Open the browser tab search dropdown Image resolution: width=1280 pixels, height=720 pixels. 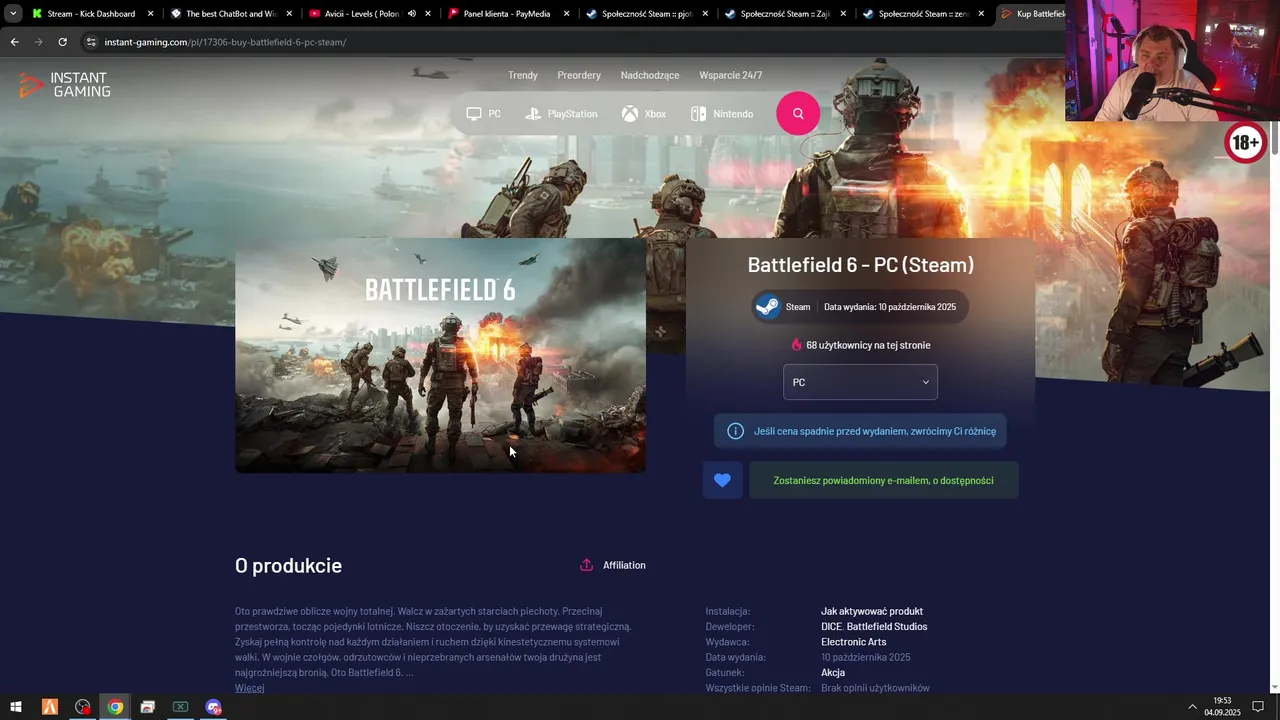pos(12,13)
